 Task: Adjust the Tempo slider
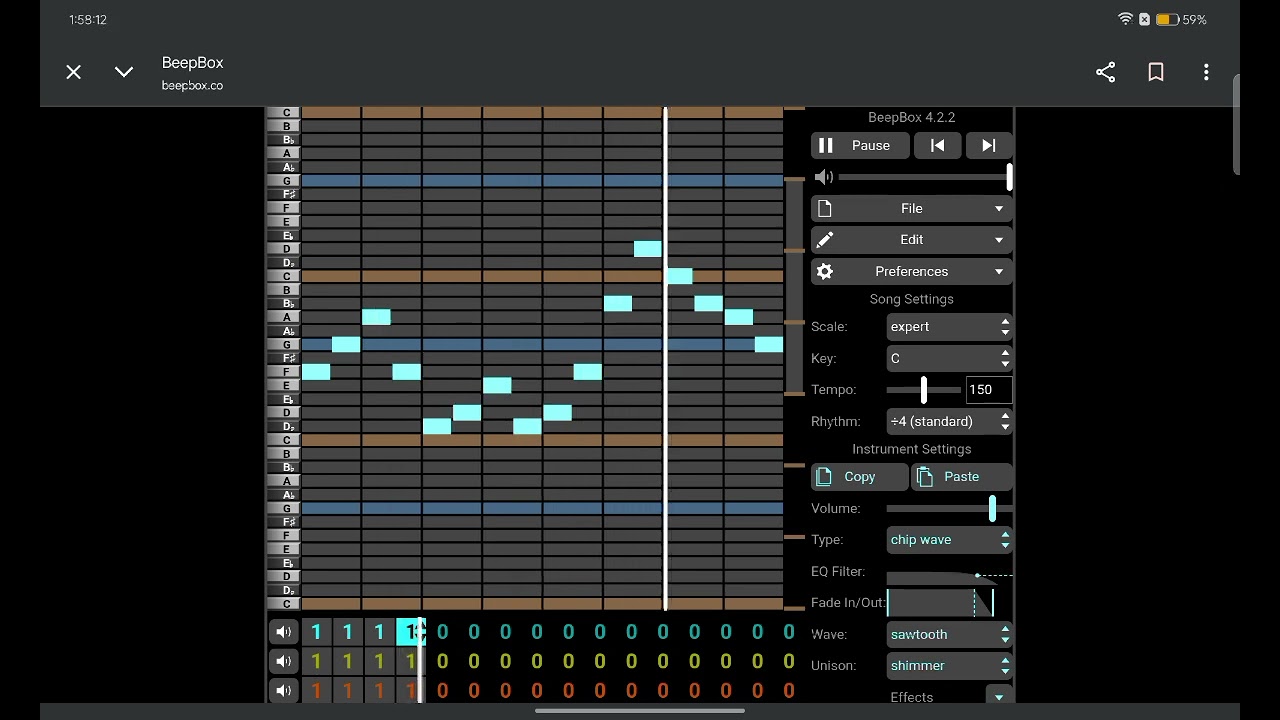coord(923,390)
